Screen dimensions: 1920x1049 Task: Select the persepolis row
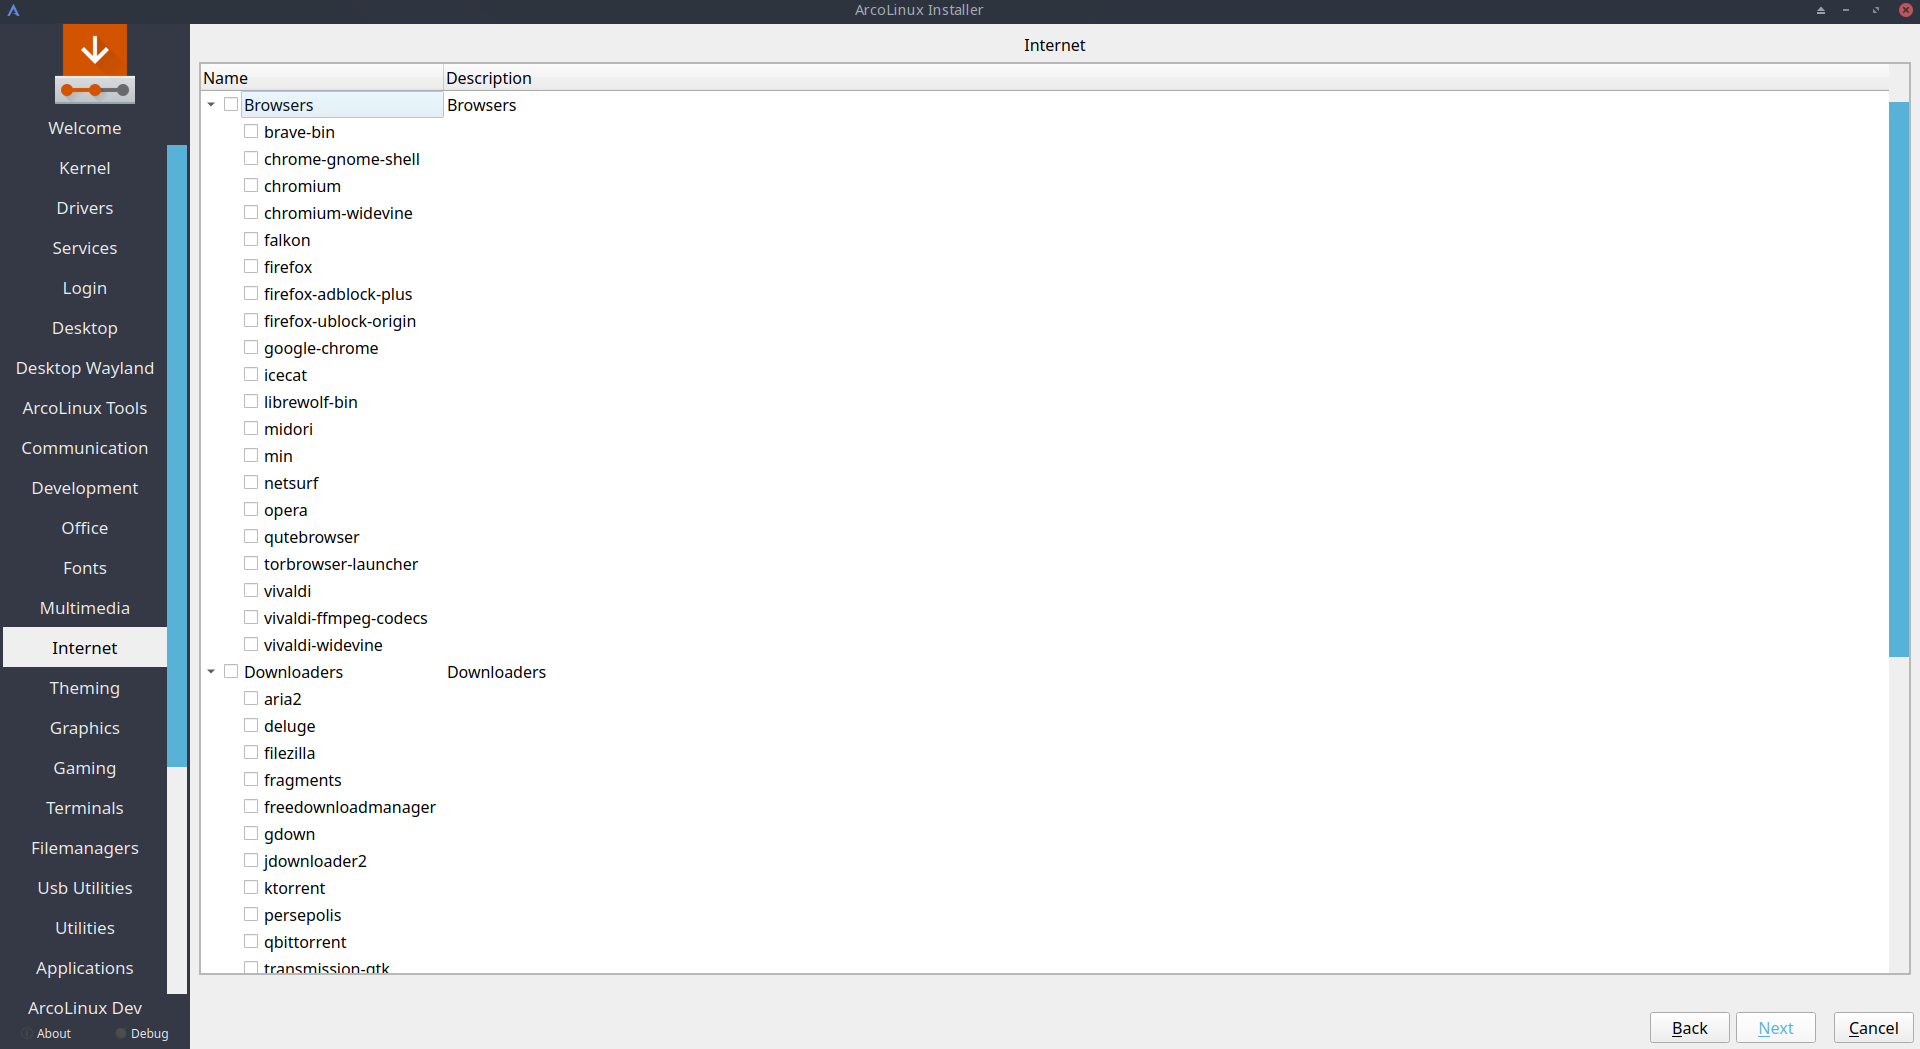pyautogui.click(x=302, y=915)
